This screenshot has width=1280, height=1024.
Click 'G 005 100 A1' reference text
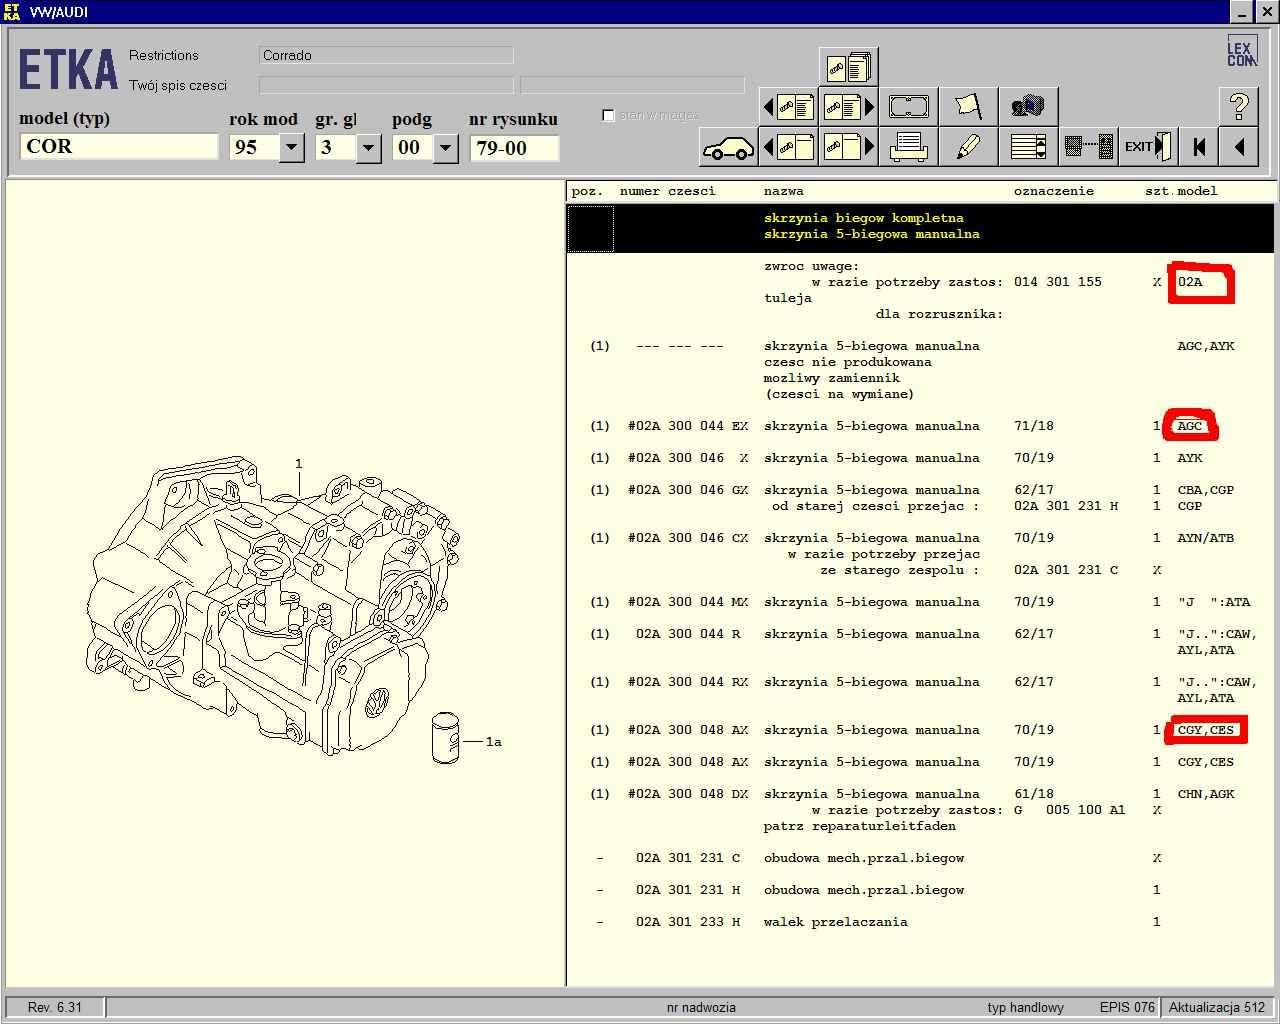click(x=1069, y=810)
